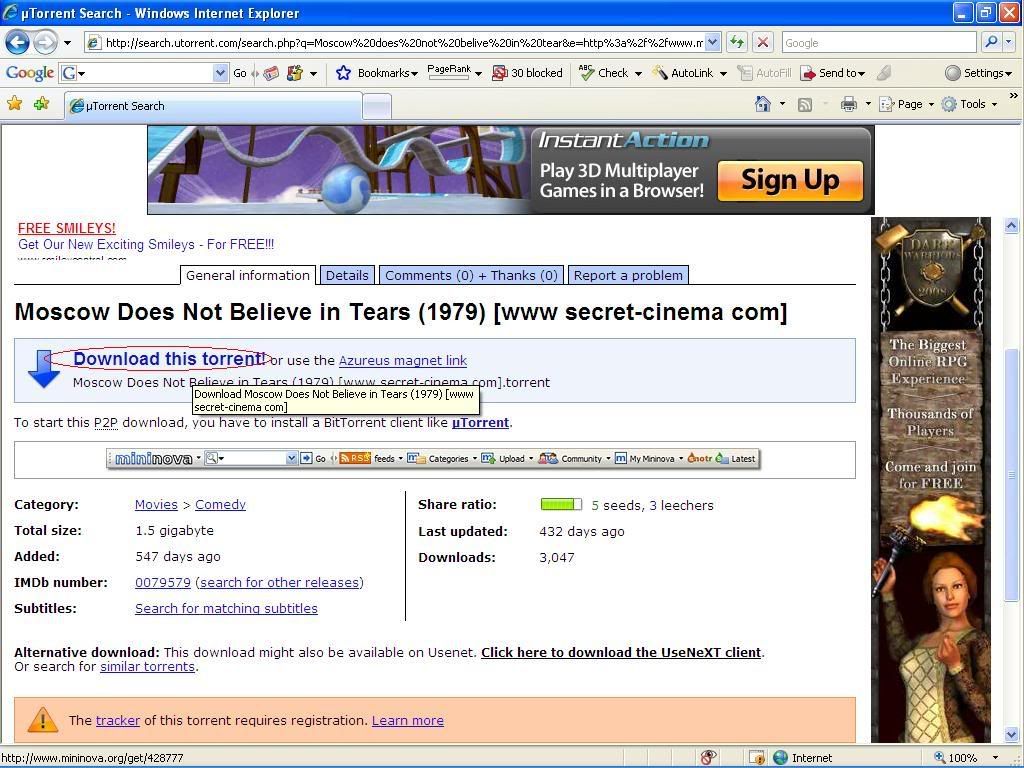Stop loading with the red X icon
This screenshot has height=768, width=1024.
tap(762, 42)
